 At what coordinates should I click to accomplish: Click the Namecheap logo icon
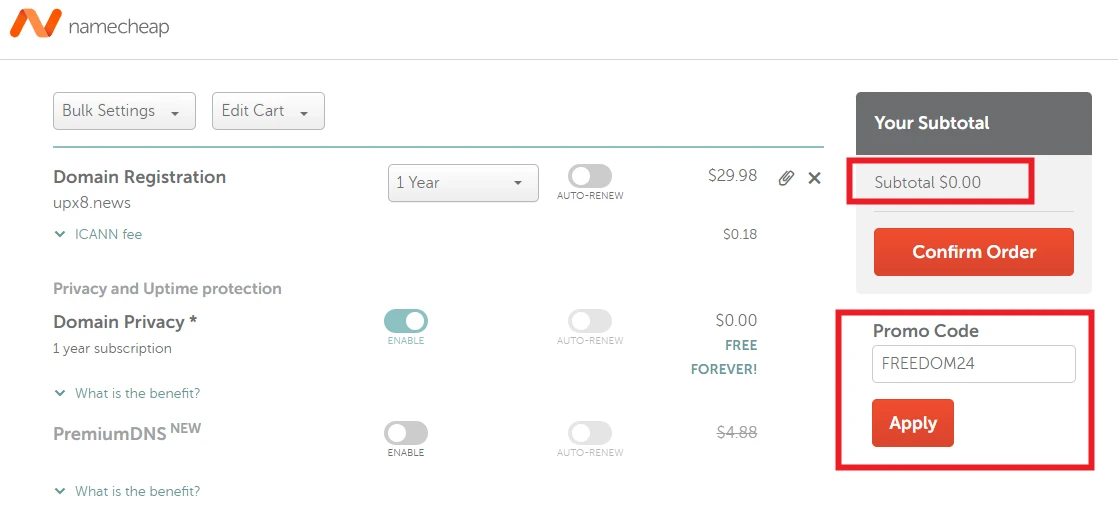35,23
